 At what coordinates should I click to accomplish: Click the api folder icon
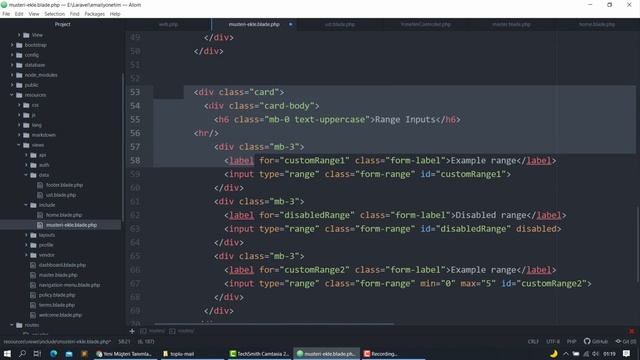33,155
